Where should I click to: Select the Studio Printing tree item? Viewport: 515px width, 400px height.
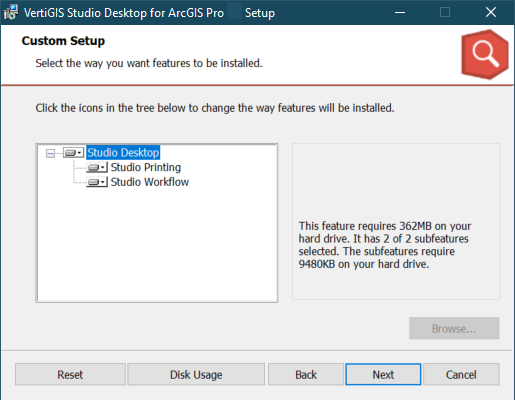[146, 167]
